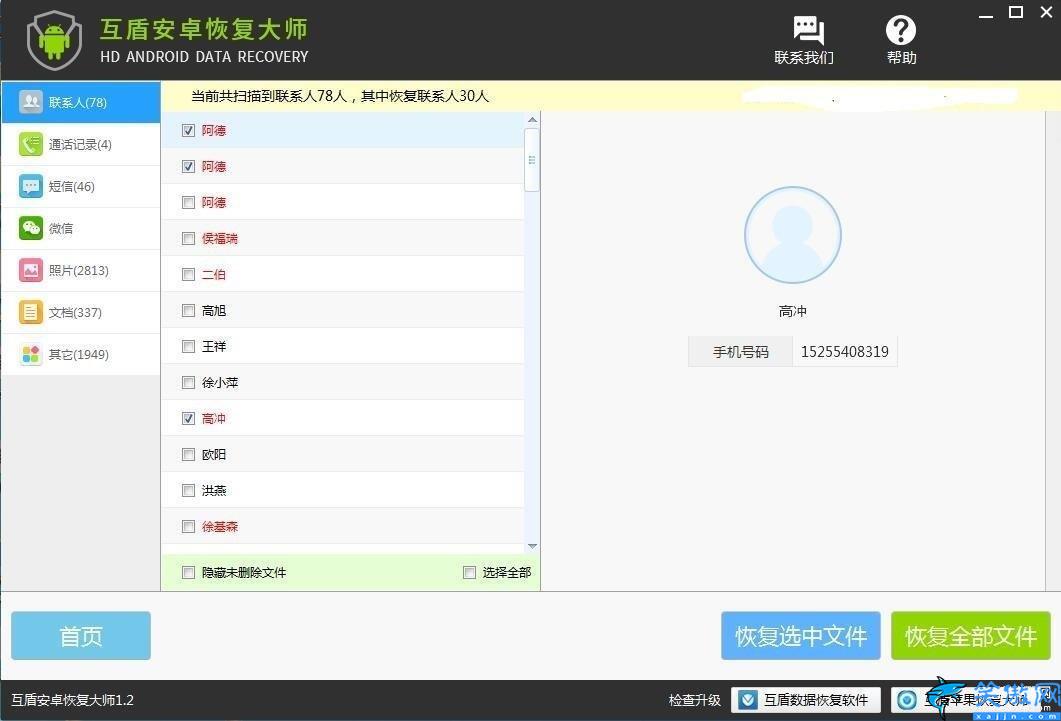Click the Android shield logo
This screenshot has width=1061, height=721.
(54, 39)
